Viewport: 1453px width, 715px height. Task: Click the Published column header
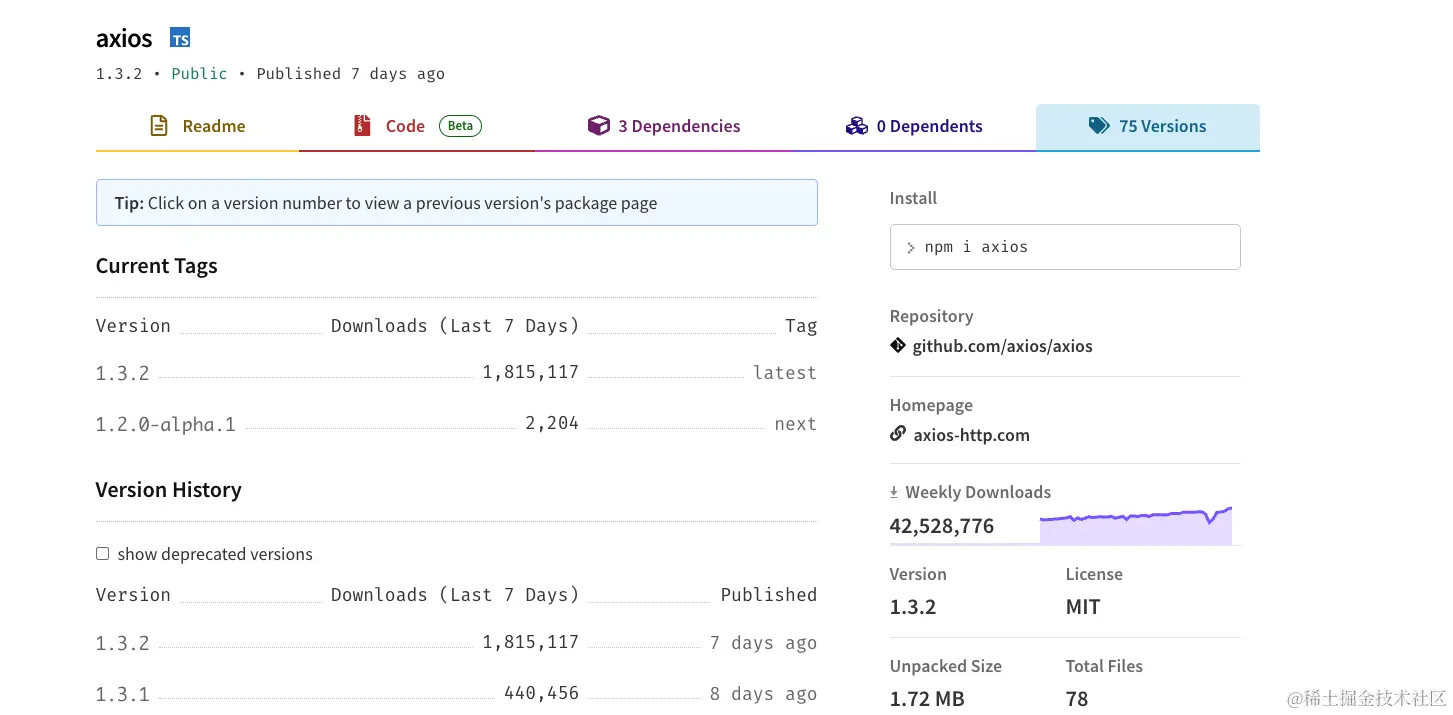(769, 595)
